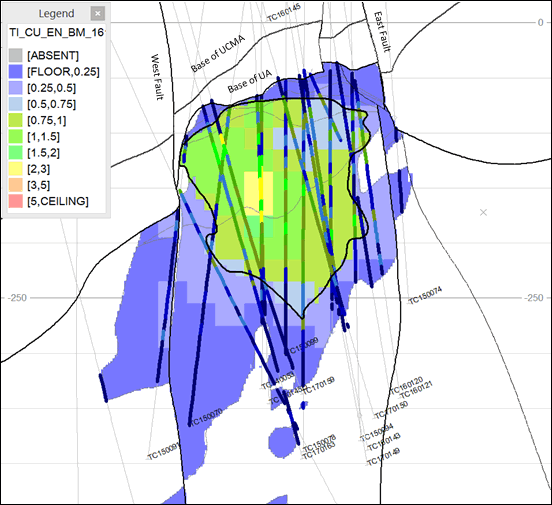Screen dimensions: 552x505
Task: Select the [ABSENT] legend label
Action: coord(53,56)
